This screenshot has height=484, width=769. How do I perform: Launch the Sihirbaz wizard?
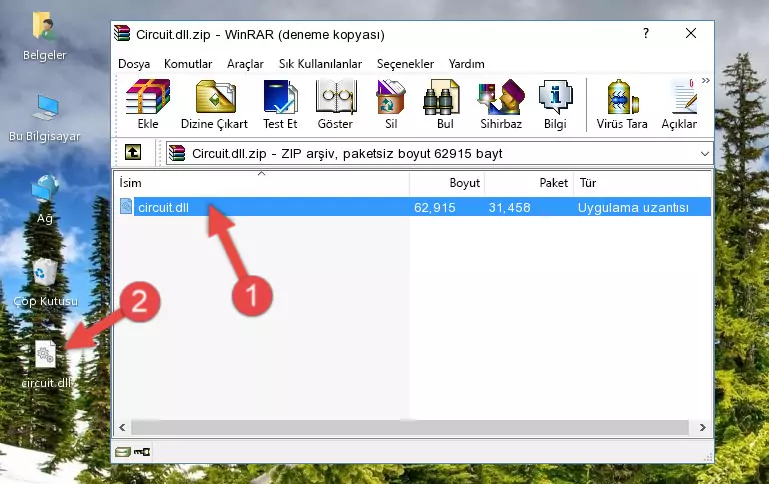point(501,104)
